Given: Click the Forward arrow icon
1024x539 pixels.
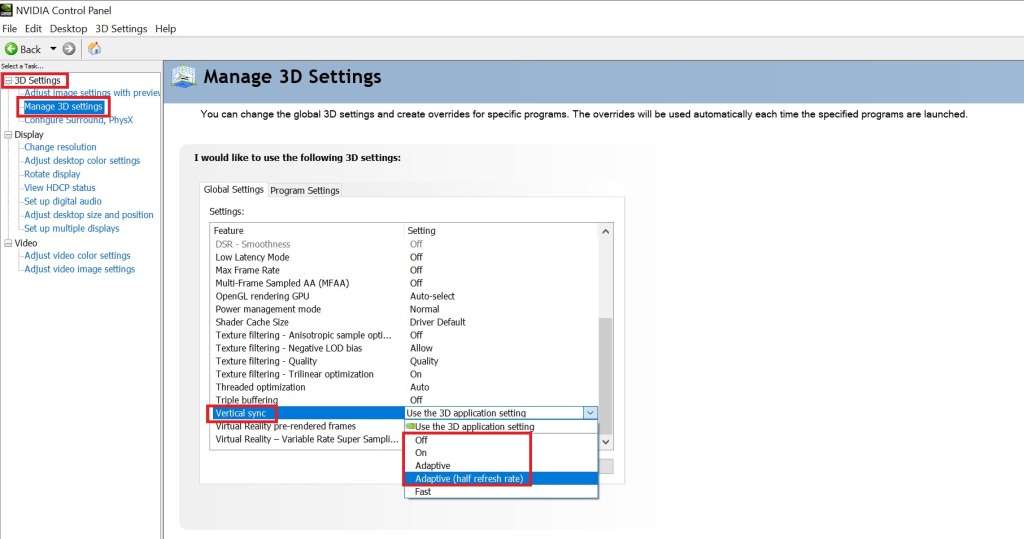Looking at the screenshot, I should 69,49.
